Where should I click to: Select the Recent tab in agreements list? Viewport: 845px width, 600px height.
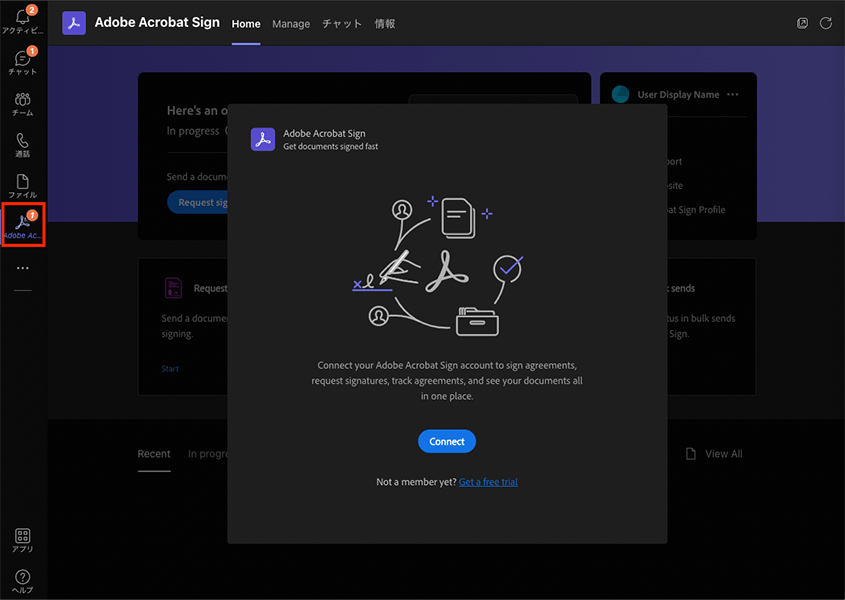click(x=154, y=454)
